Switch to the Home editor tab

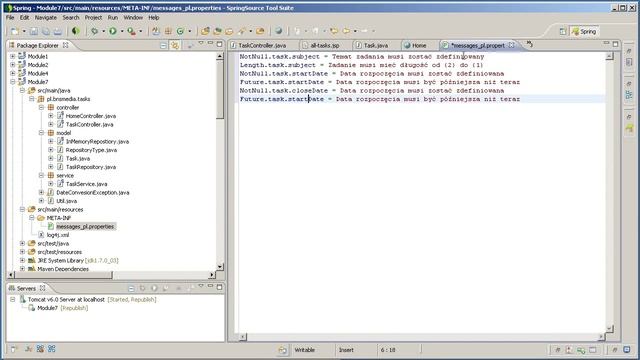click(419, 45)
